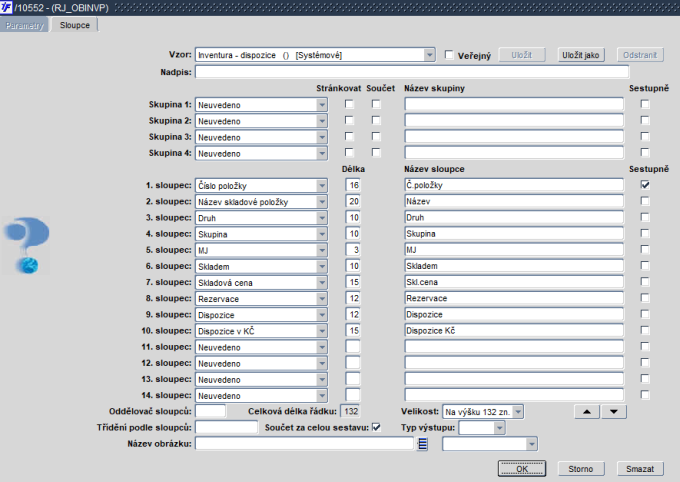The width and height of the screenshot is (680, 482).
Task: Enable Stránkovat for Skupina 4
Action: 349,152
